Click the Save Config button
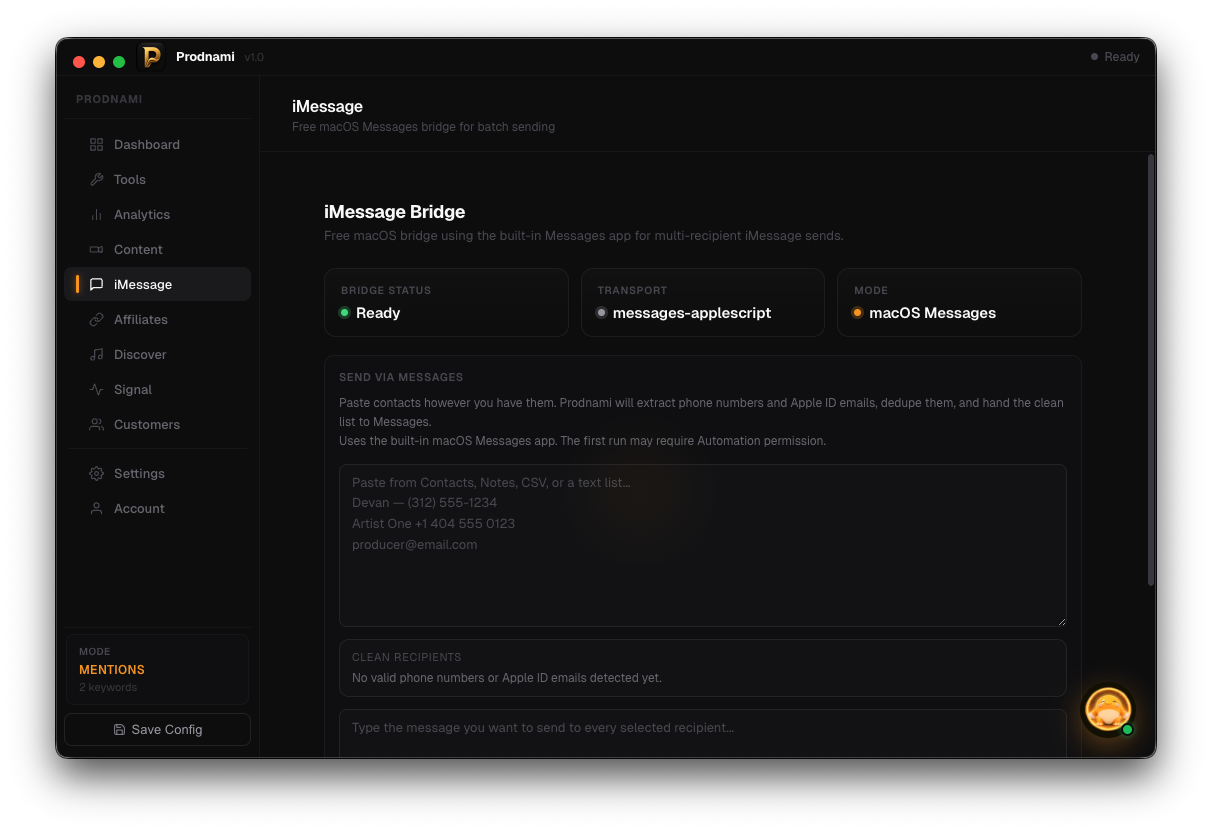 [x=157, y=730]
